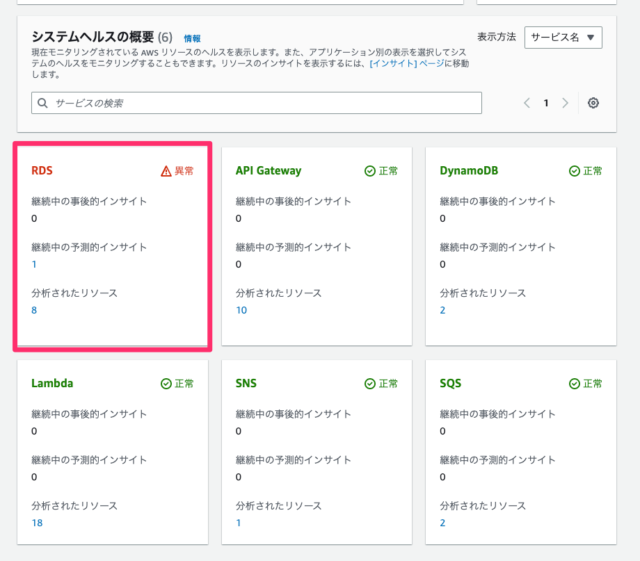Click API Gateway analyzed resources count 10
This screenshot has width=640, height=561.
[x=242, y=310]
